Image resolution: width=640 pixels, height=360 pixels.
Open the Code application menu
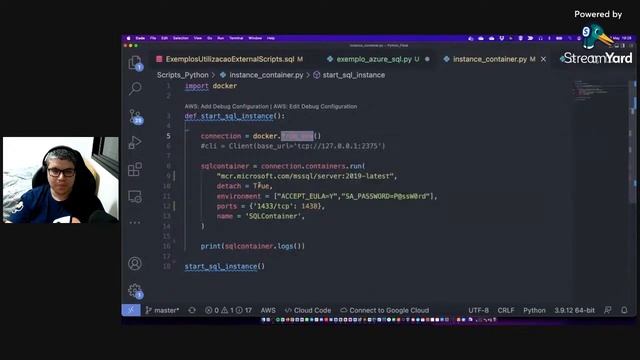[x=140, y=38]
